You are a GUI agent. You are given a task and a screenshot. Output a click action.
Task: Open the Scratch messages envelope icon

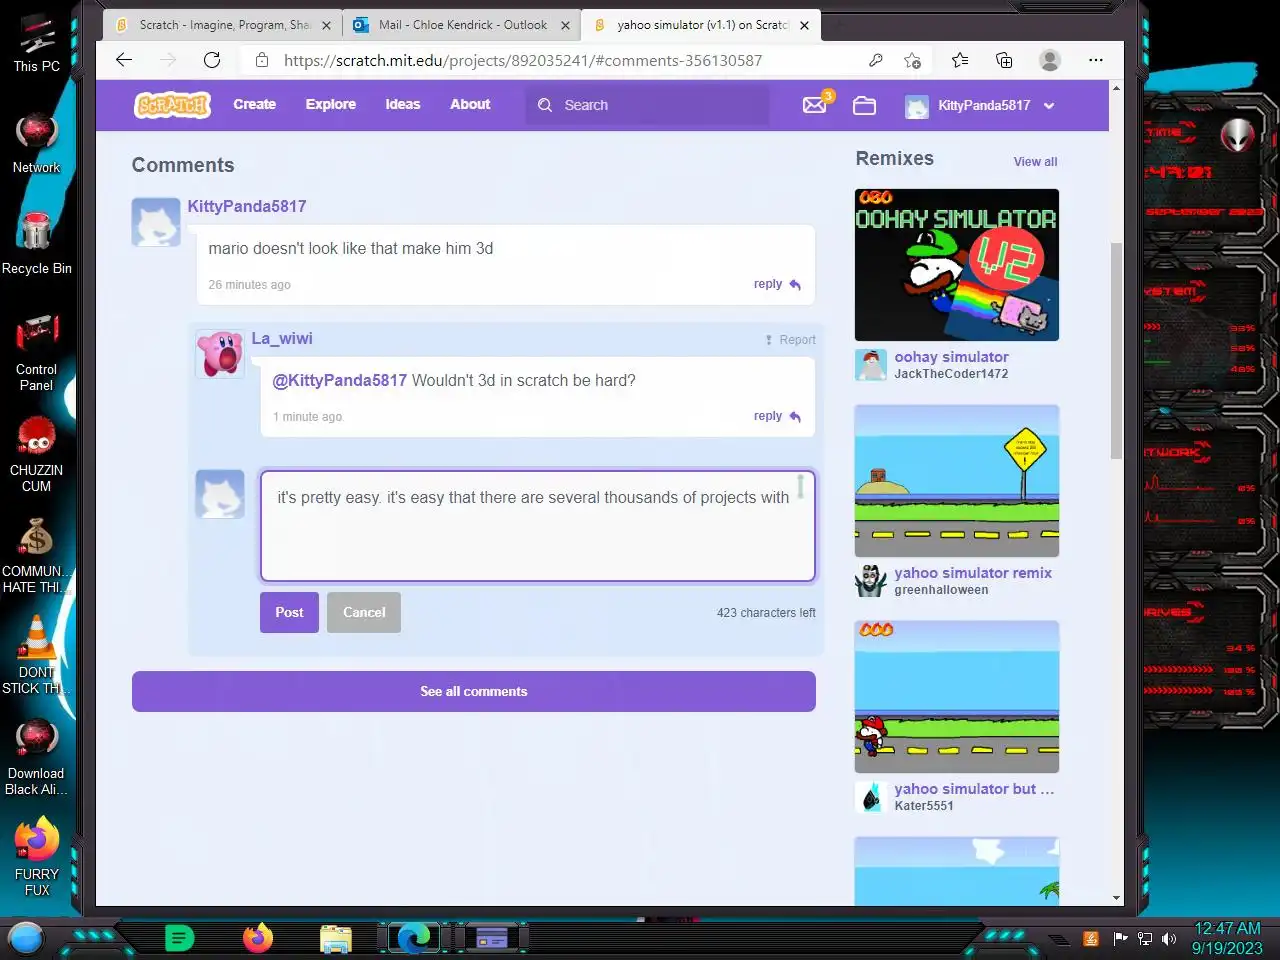click(816, 104)
